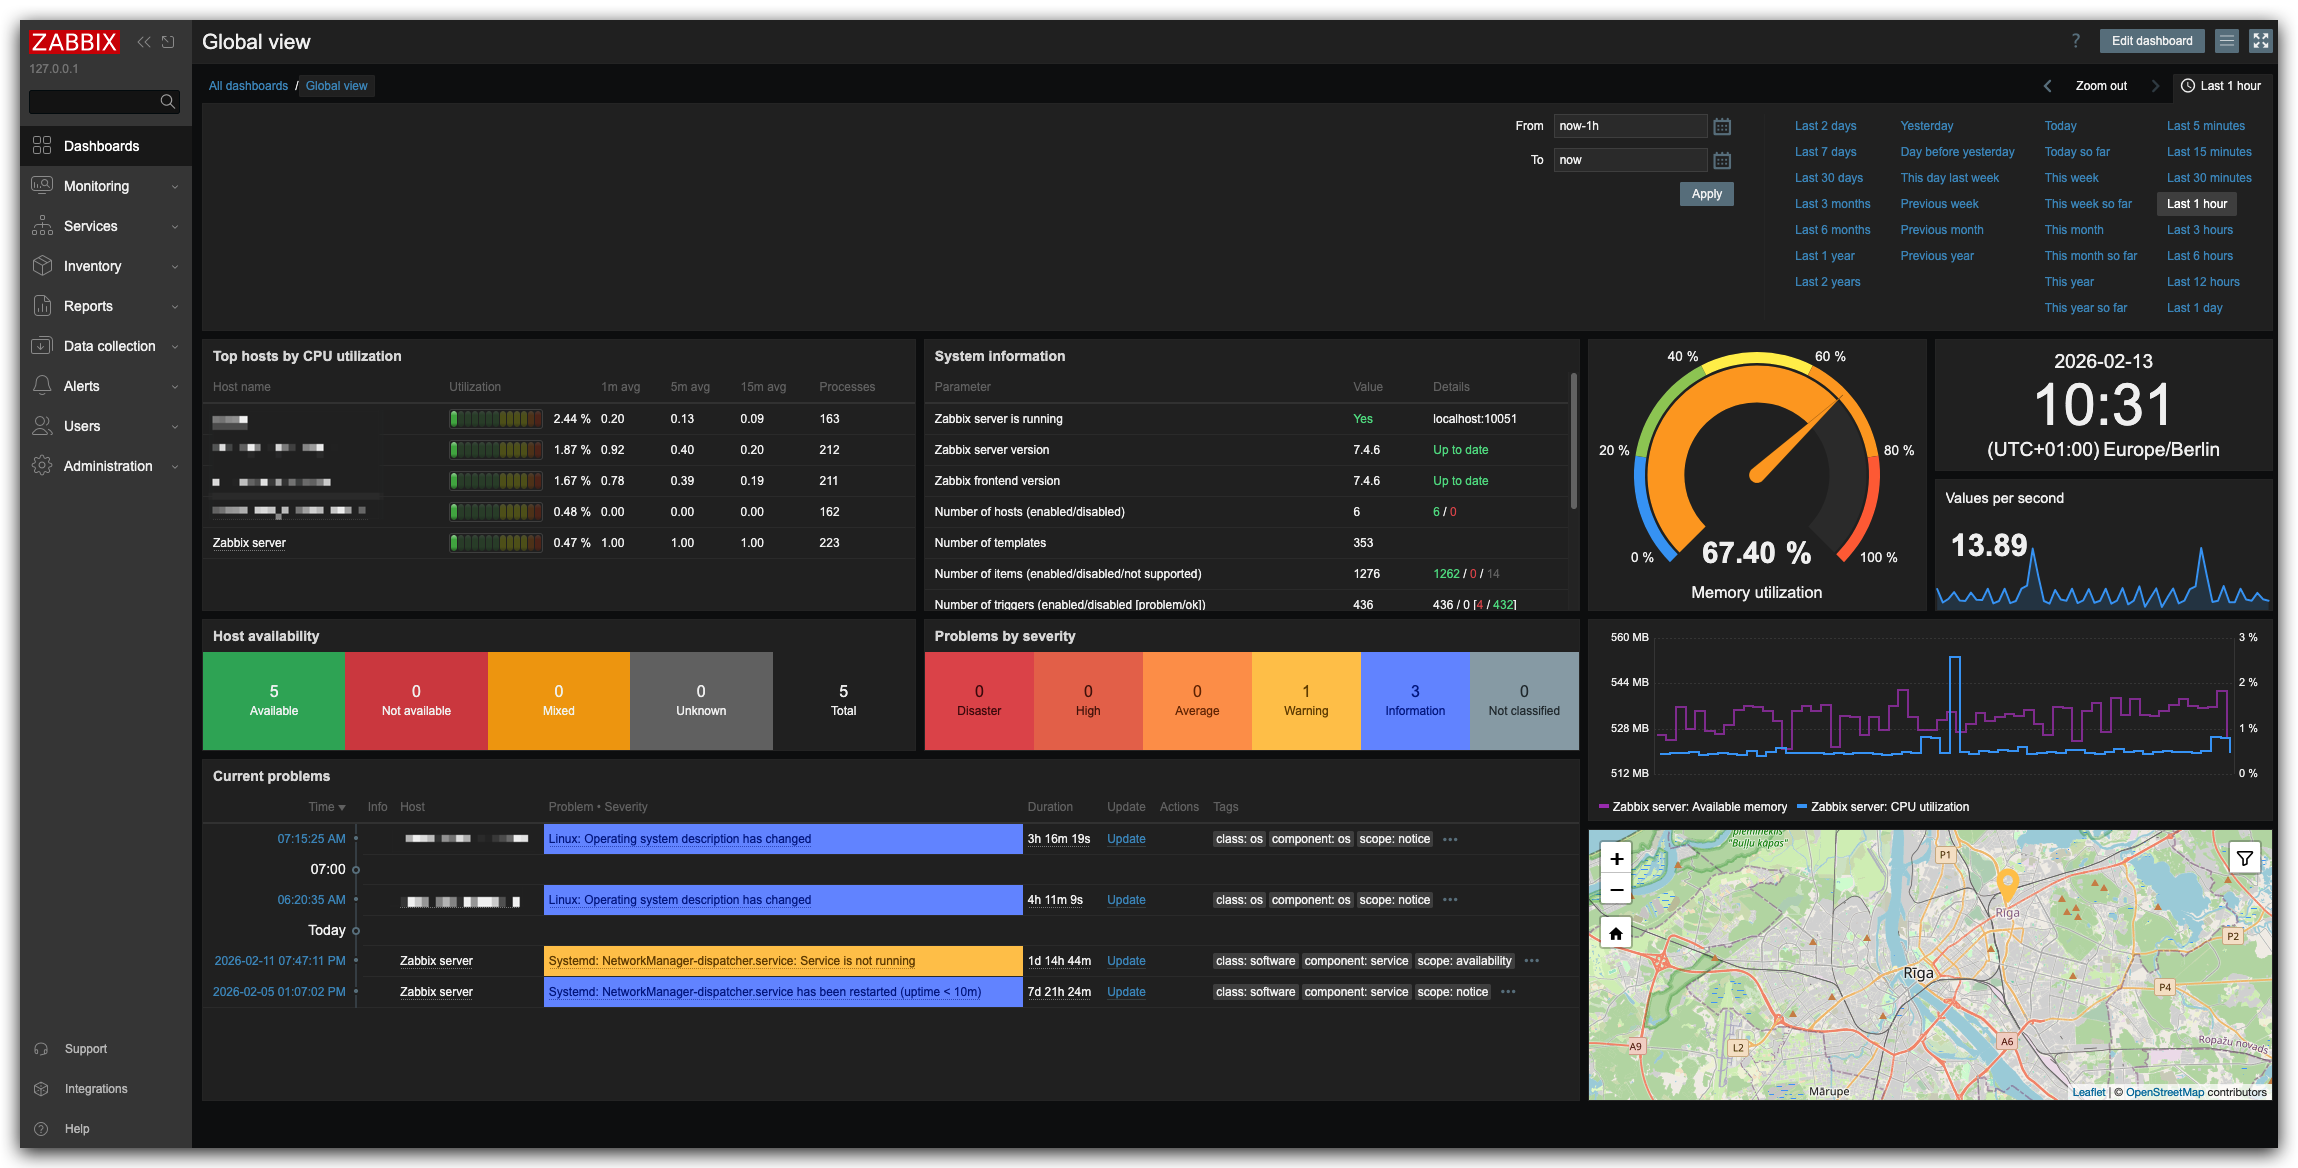Image resolution: width=2298 pixels, height=1168 pixels.
Task: Open Integrations in the sidebar
Action: tap(96, 1089)
